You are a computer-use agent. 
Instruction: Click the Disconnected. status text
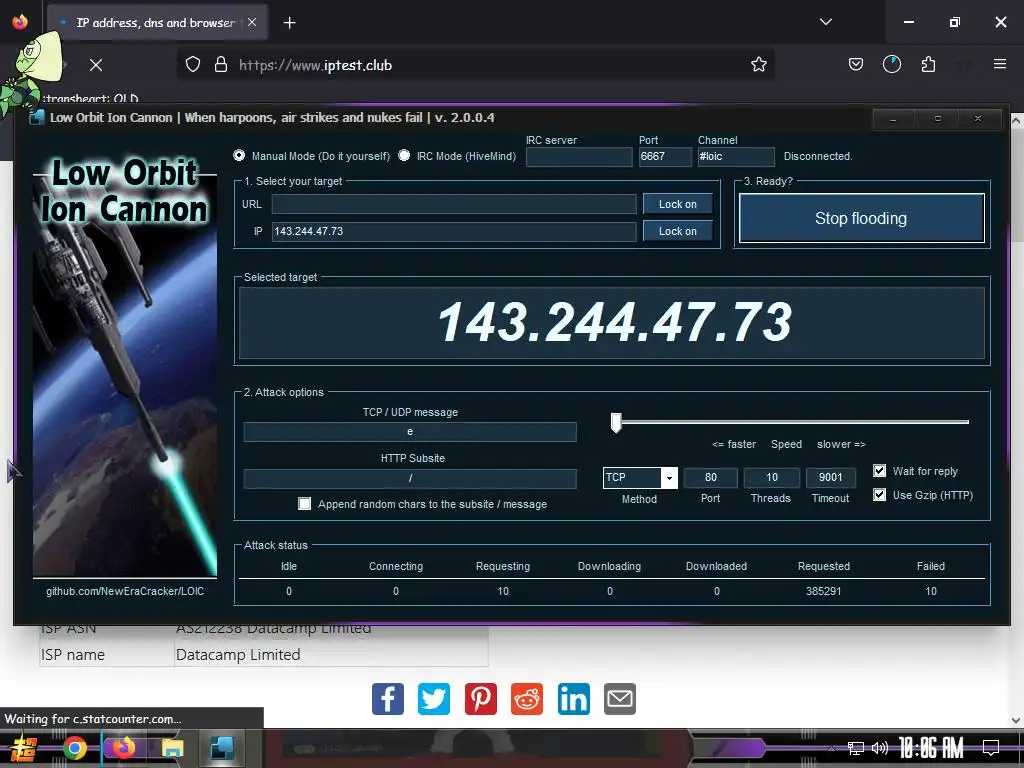pyautogui.click(x=818, y=156)
